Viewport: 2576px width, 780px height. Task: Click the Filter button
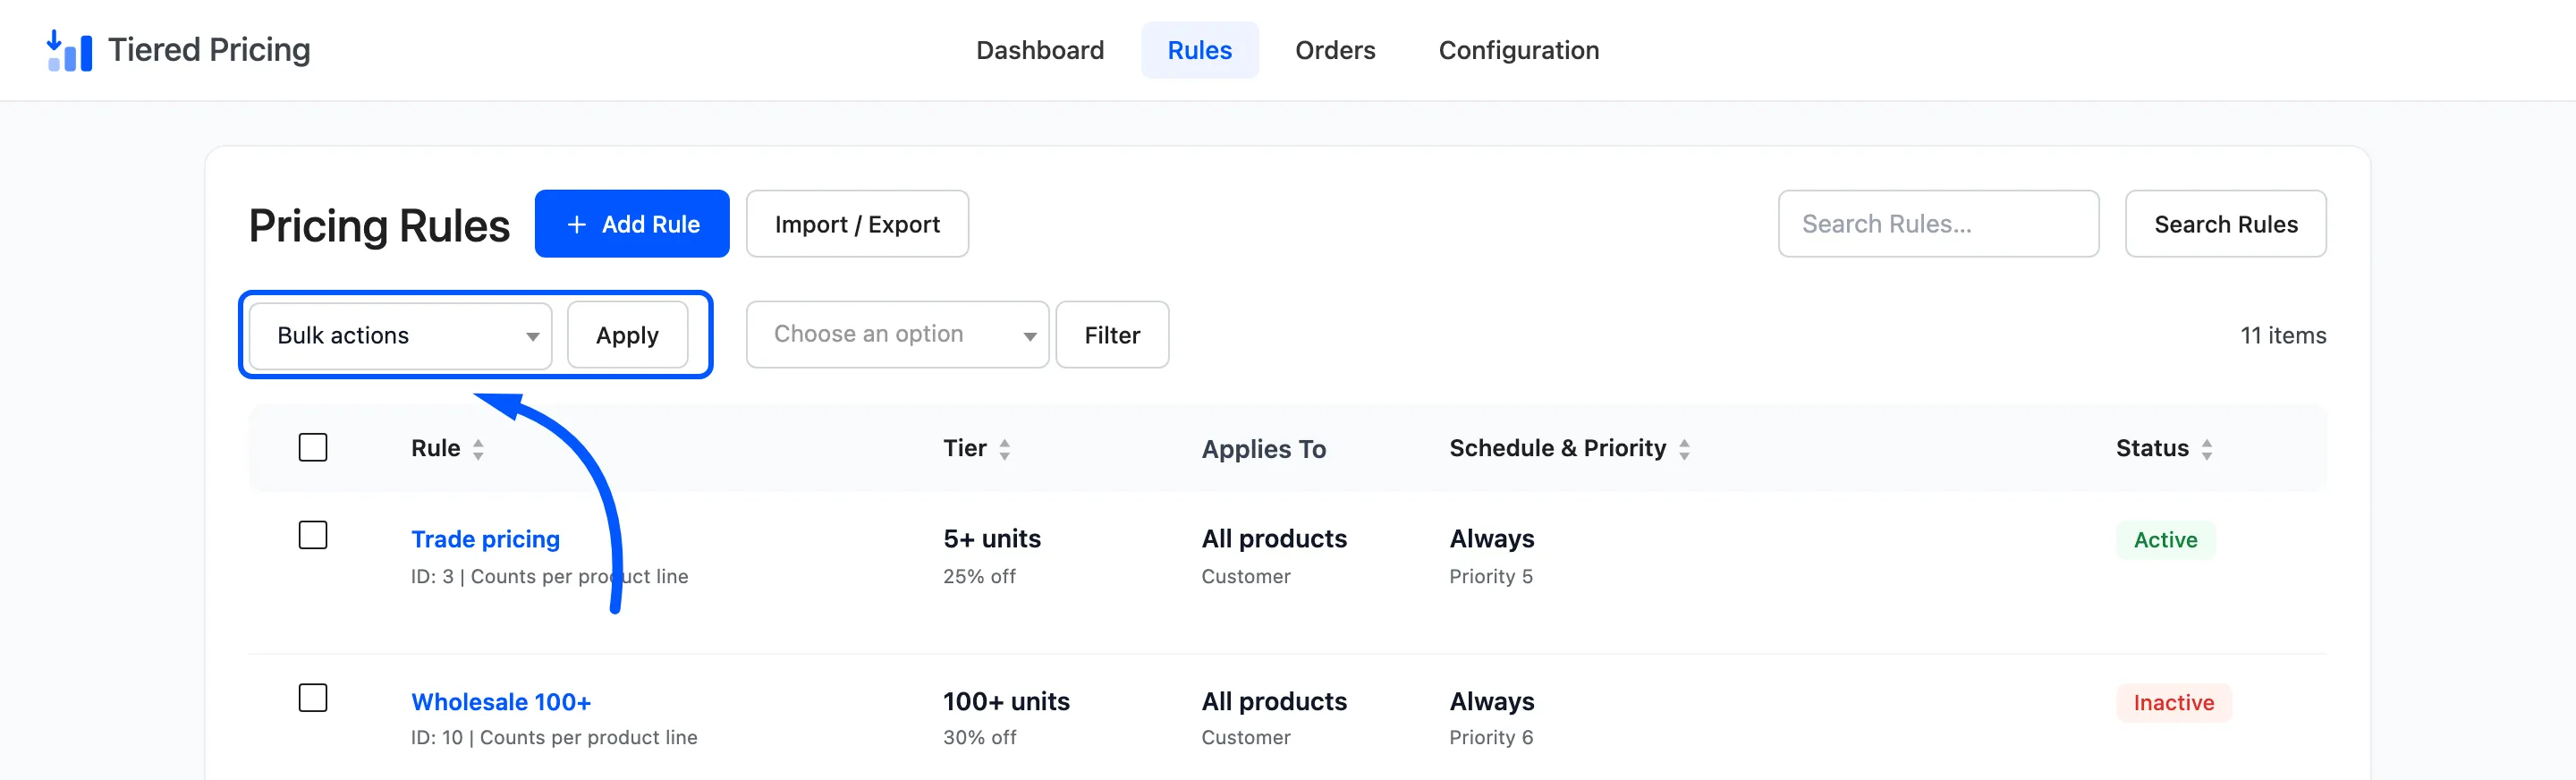click(1112, 335)
